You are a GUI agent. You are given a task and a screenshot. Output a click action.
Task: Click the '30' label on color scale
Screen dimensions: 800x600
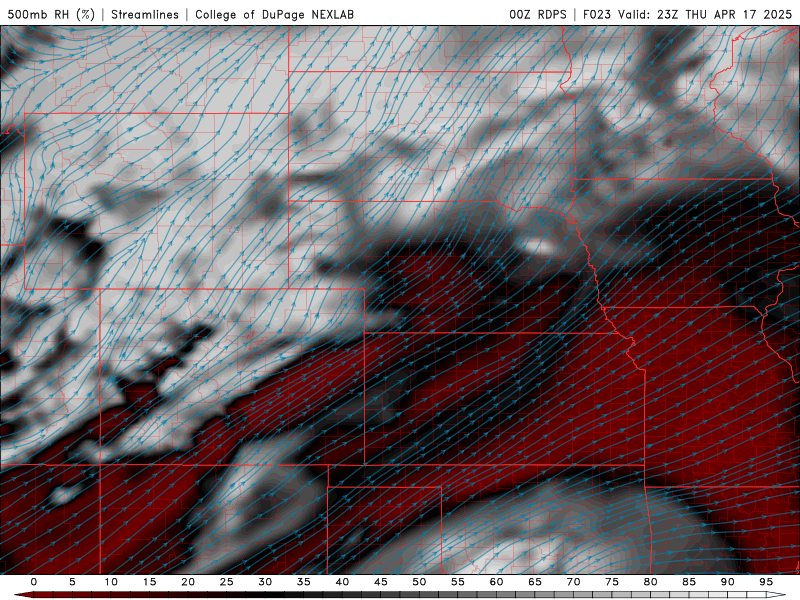265,582
